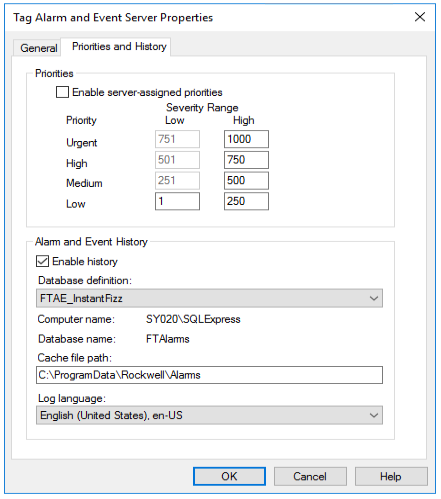Click the High priority low severity field 501

tap(177, 160)
